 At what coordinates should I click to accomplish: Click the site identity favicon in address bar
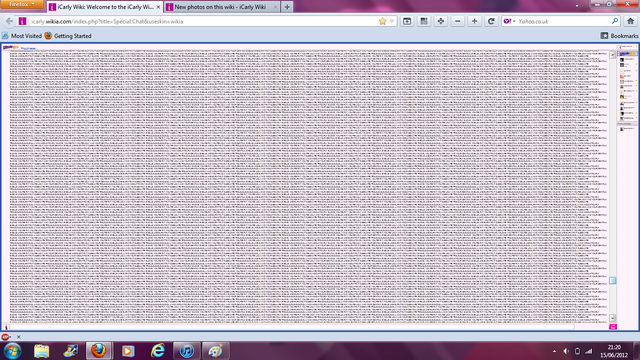22,21
